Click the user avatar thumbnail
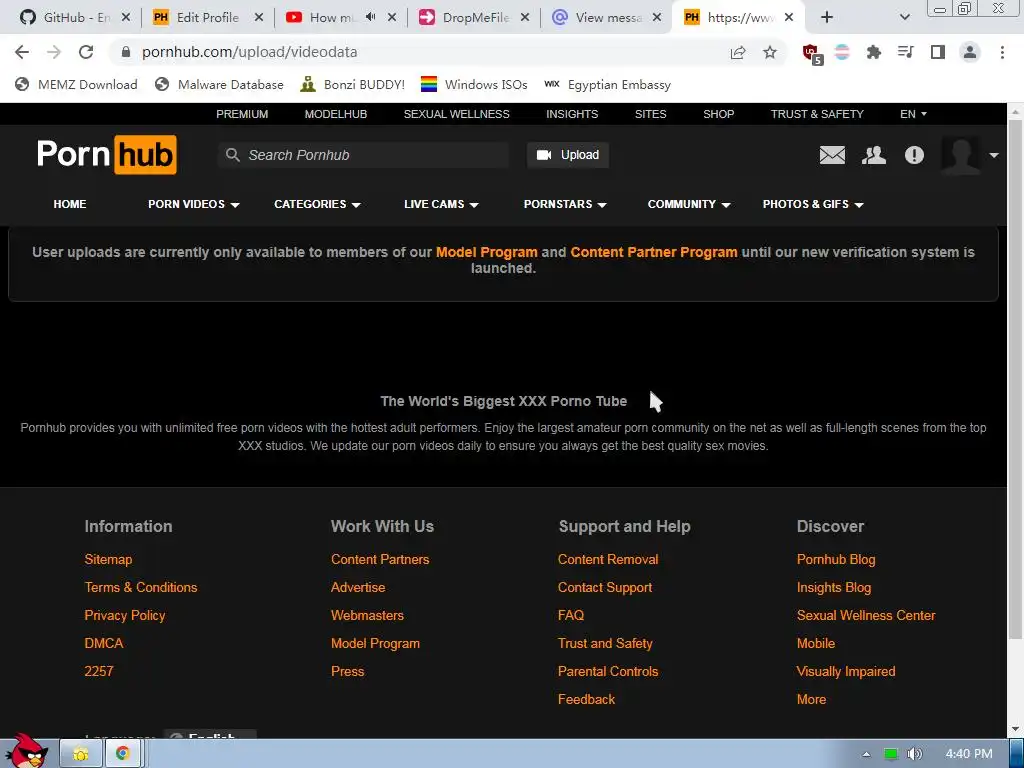1024x768 pixels. [x=961, y=155]
